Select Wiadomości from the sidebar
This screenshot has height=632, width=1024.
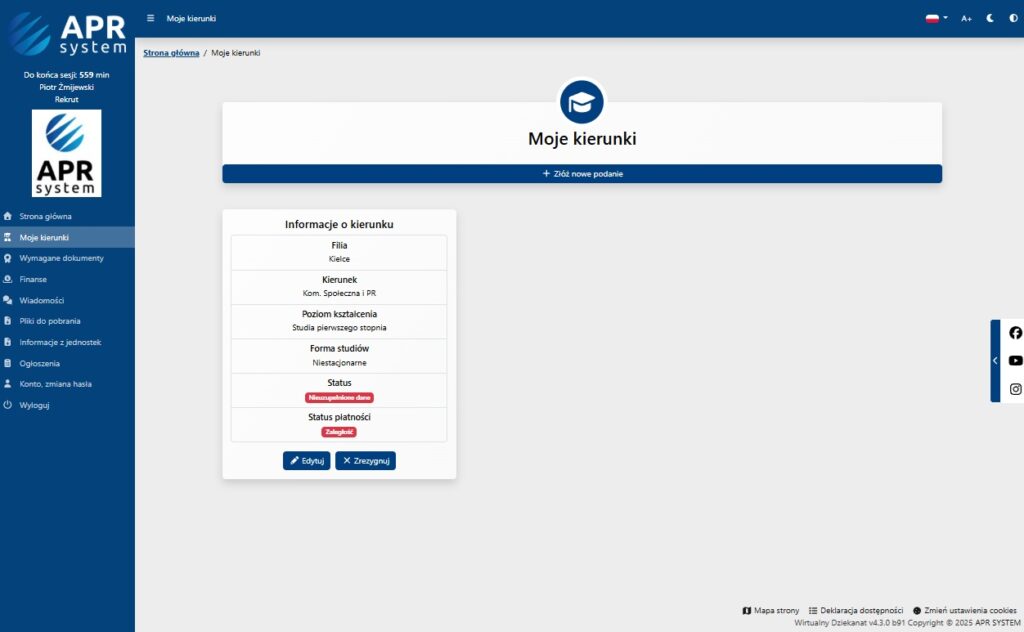coord(41,300)
